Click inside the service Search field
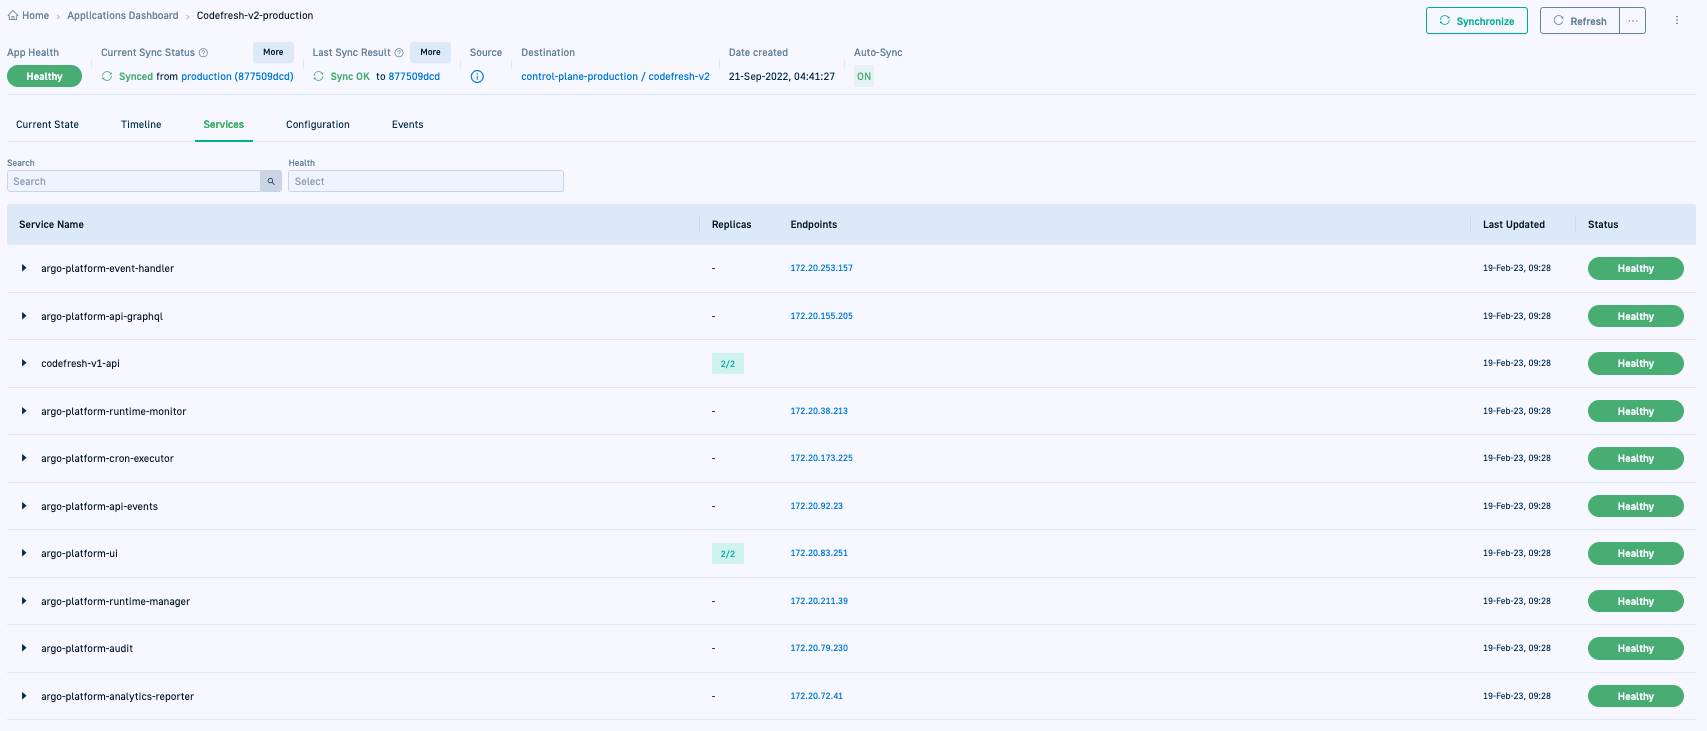This screenshot has width=1707, height=731. [134, 182]
